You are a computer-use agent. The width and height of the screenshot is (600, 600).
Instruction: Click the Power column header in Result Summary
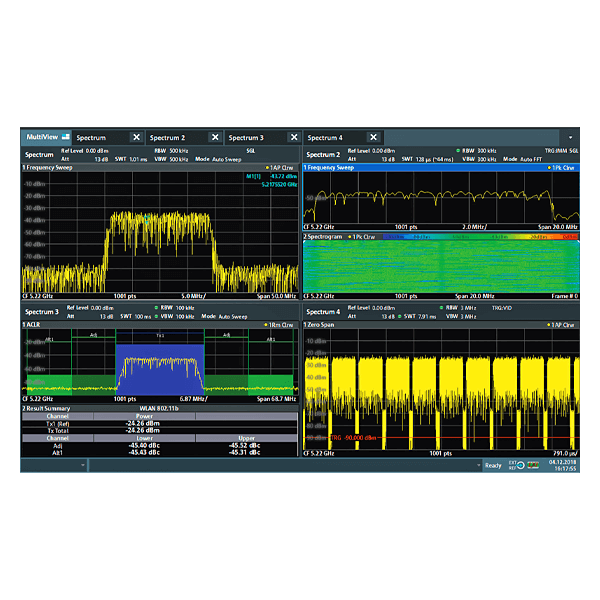click(x=144, y=416)
